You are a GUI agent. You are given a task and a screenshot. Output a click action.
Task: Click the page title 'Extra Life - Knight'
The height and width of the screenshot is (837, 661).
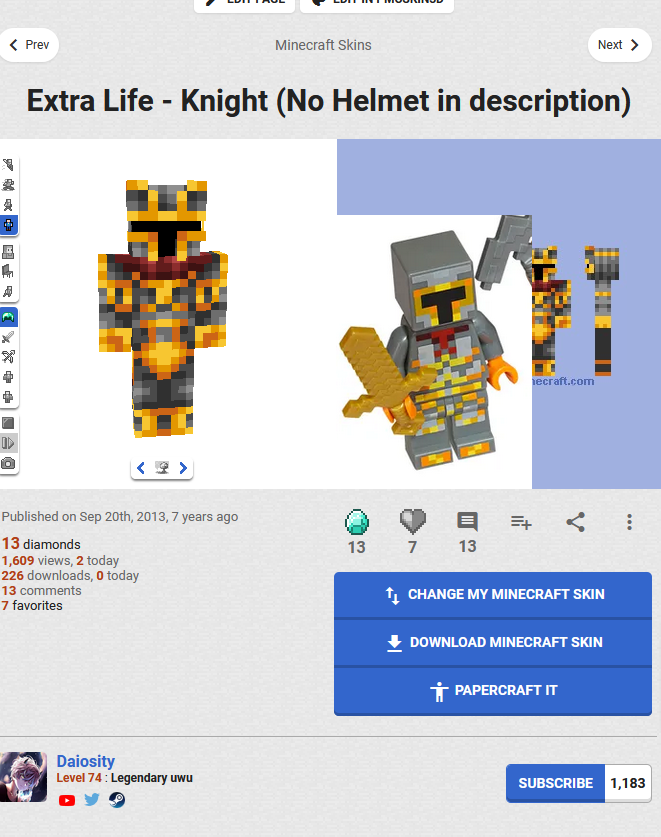tap(328, 101)
